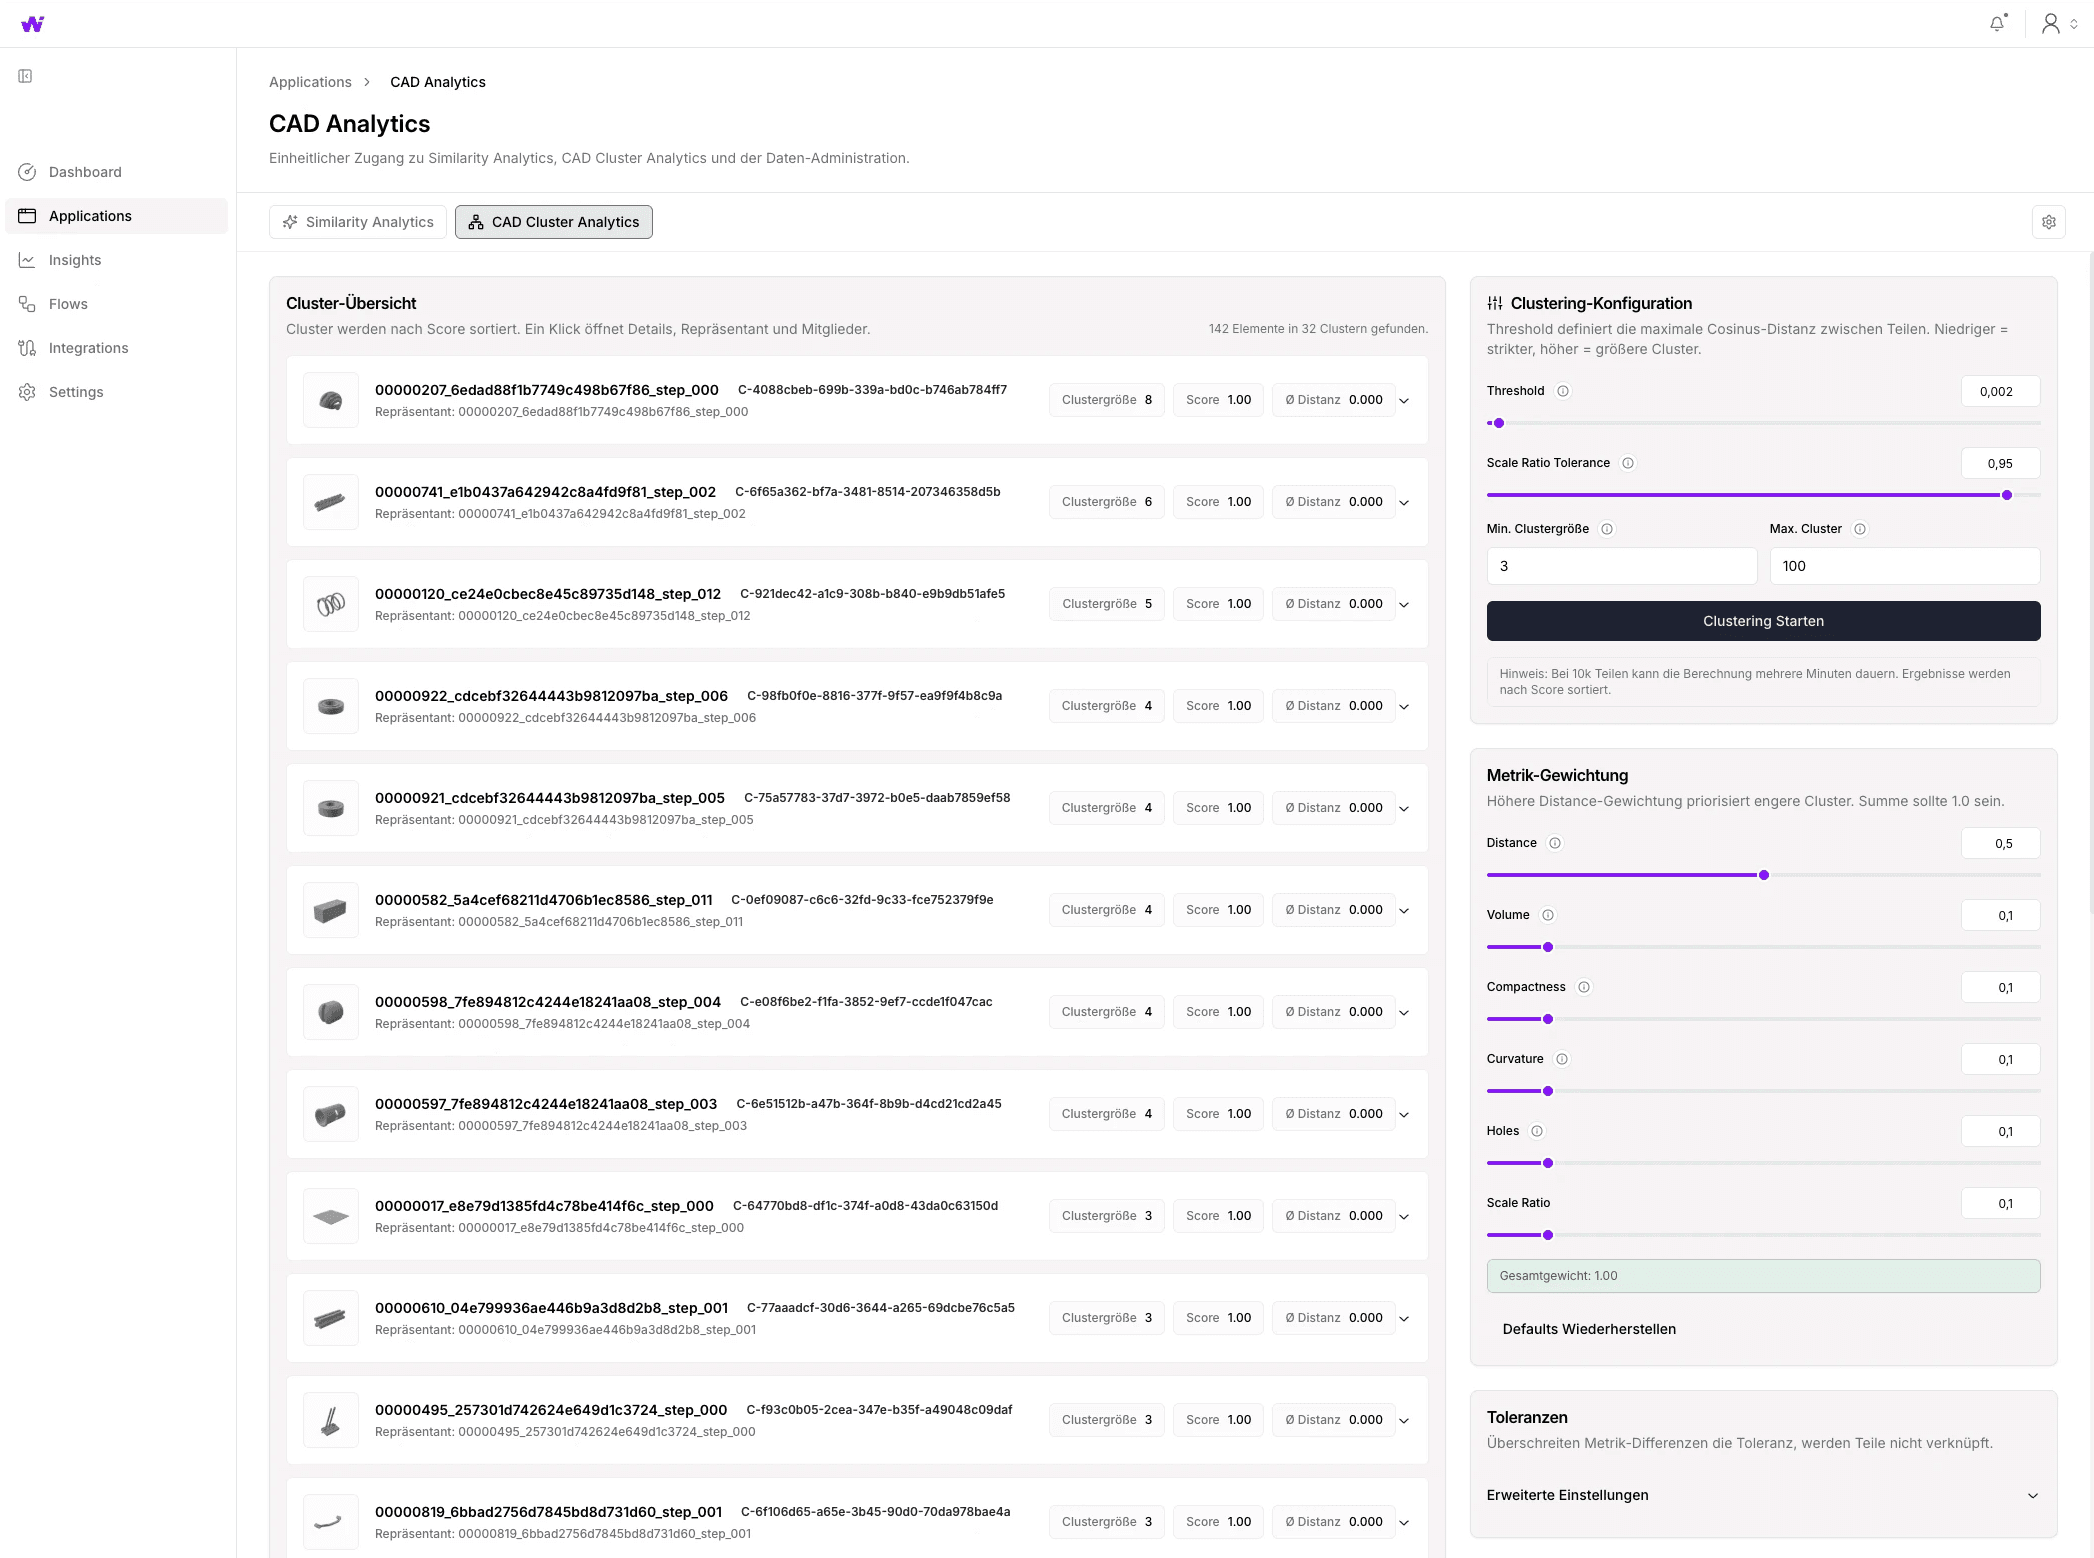The height and width of the screenshot is (1558, 2094).
Task: Open the user profile menu
Action: (x=2049, y=23)
